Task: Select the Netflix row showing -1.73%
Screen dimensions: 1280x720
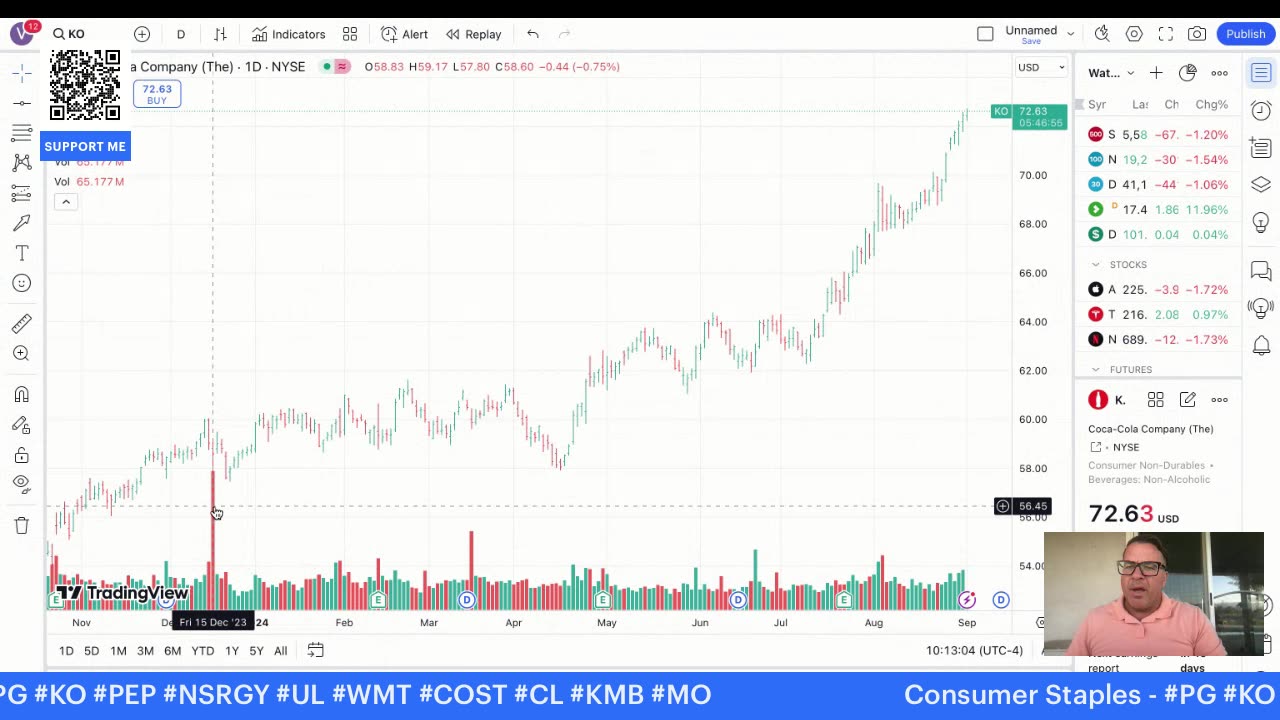Action: (1158, 340)
